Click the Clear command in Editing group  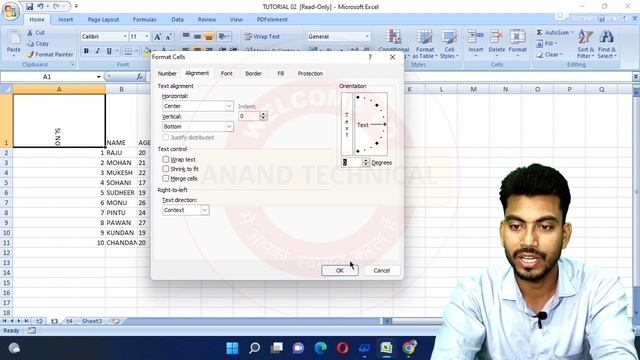click(550, 54)
